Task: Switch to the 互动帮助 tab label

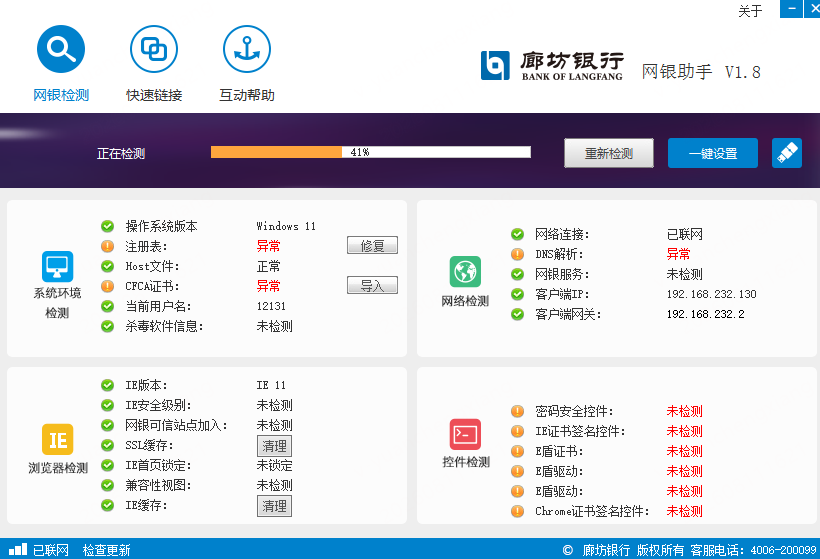Action: [x=247, y=95]
